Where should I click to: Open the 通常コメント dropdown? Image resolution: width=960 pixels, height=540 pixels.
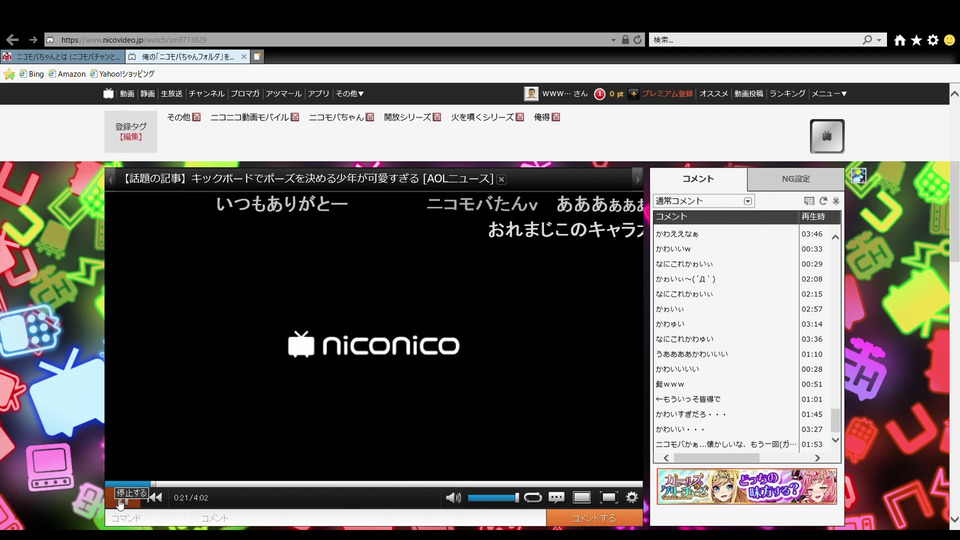click(x=703, y=201)
